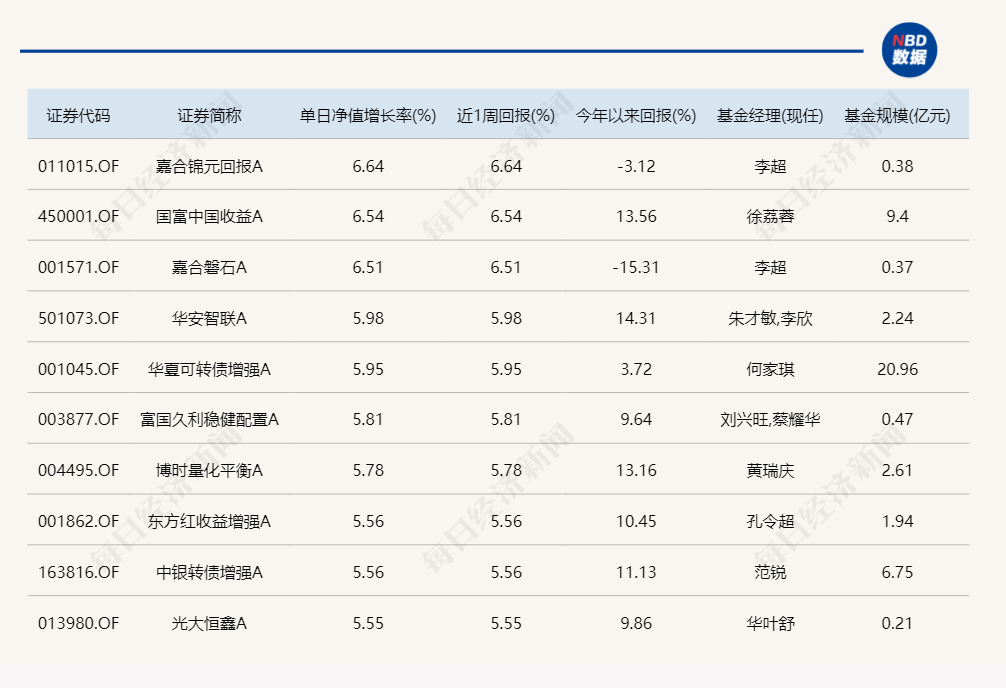Image resolution: width=1006 pixels, height=688 pixels.
Task: Click the year-to-date return 3.72
Action: [636, 369]
